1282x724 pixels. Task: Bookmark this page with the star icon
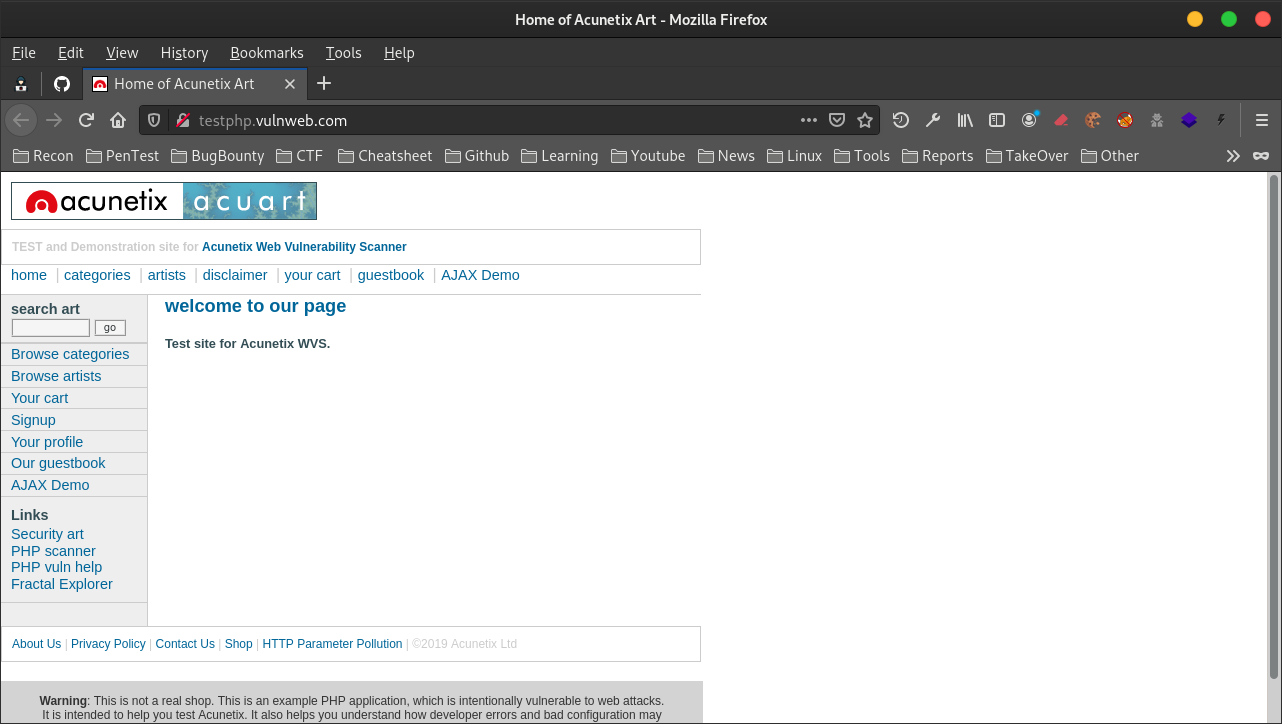tap(865, 120)
